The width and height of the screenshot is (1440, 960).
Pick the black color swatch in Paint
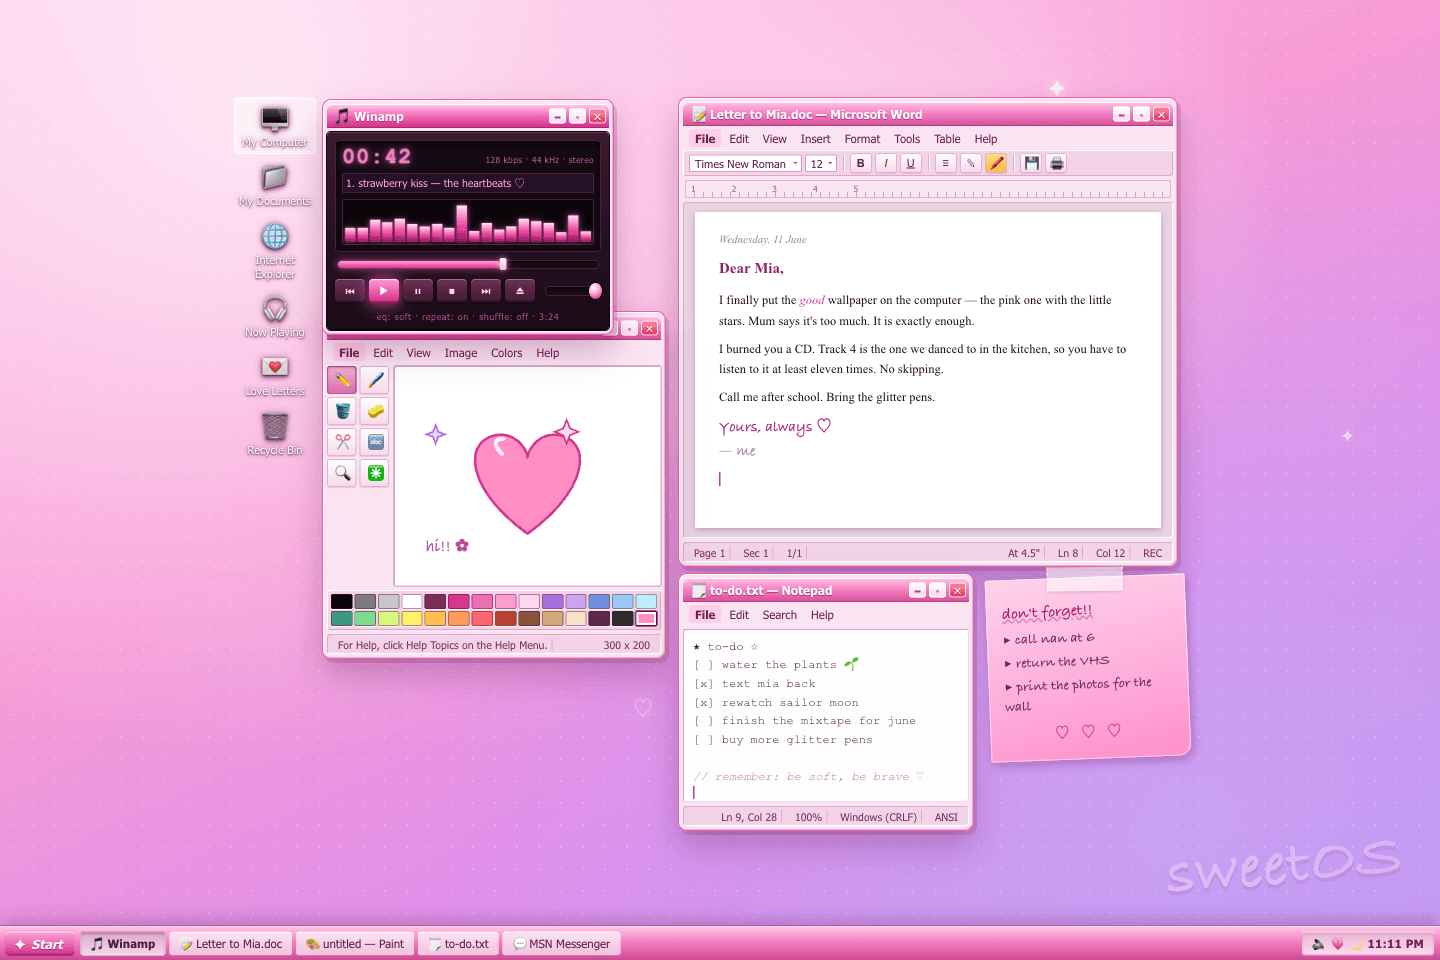[x=341, y=601]
